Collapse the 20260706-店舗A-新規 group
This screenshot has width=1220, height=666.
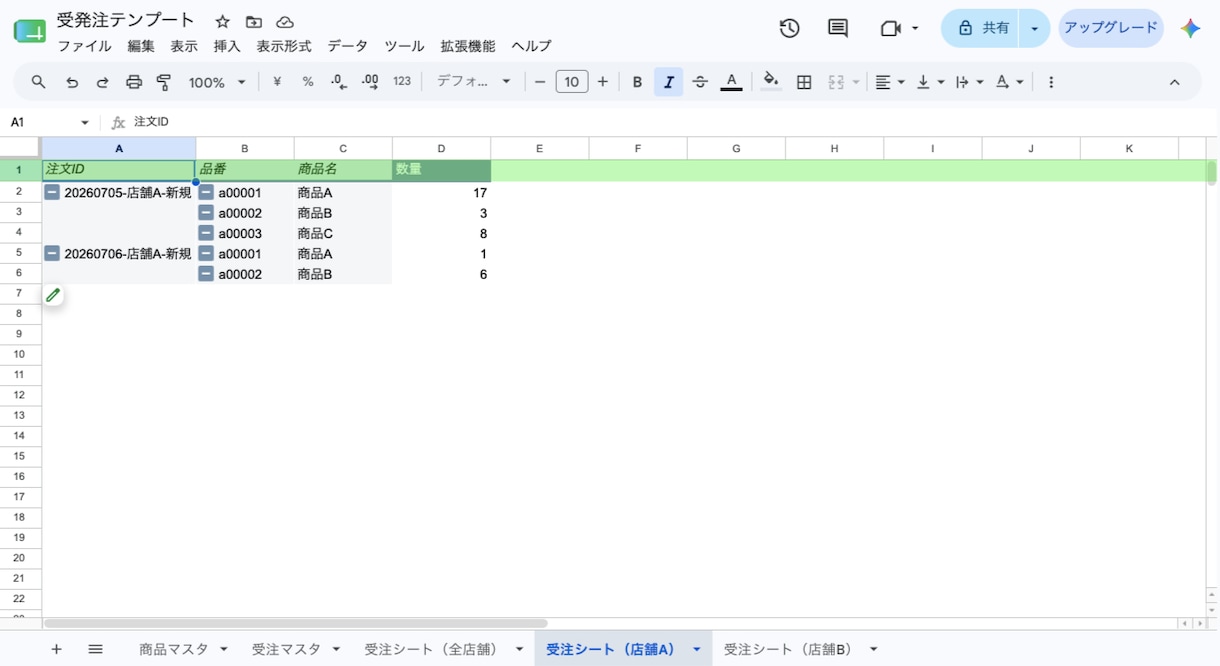tap(52, 253)
